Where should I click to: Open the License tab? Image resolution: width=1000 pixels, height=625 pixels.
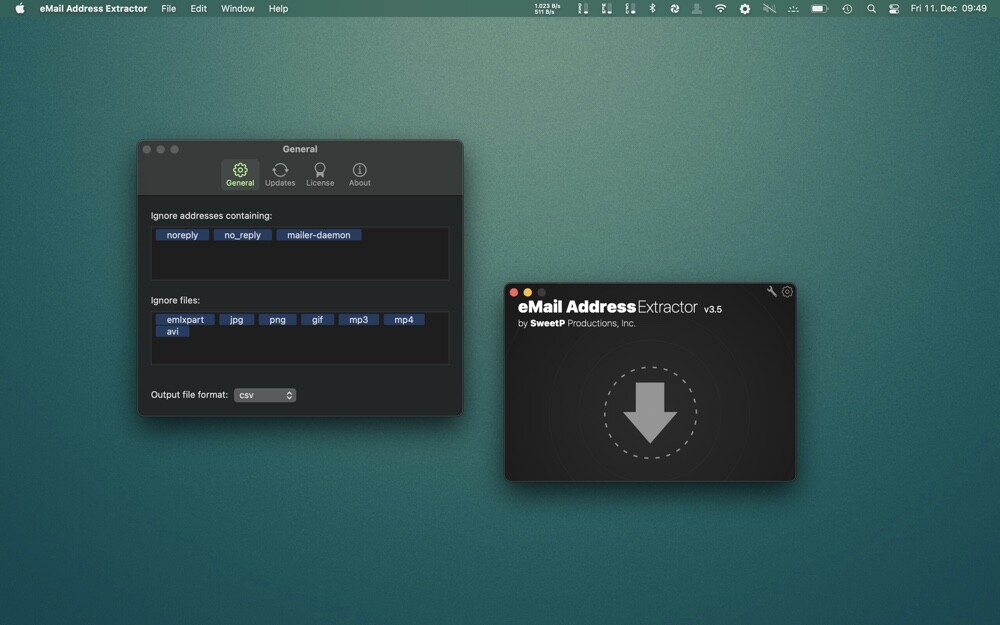(320, 175)
